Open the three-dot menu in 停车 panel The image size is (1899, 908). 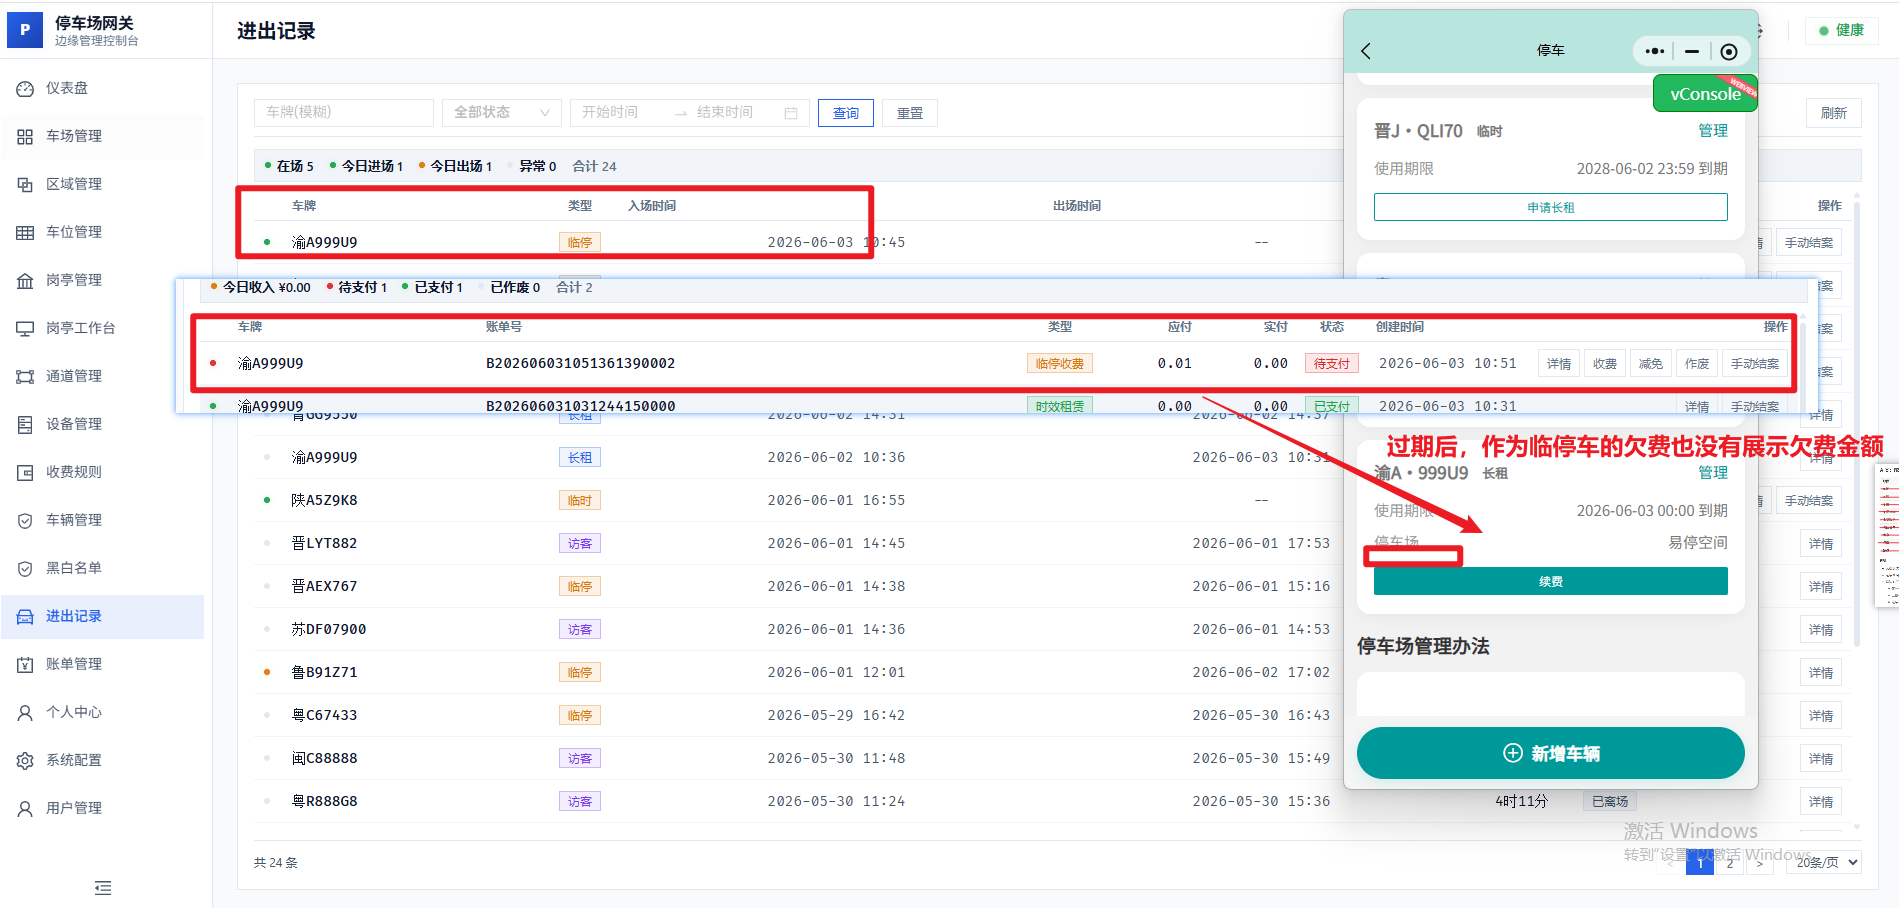[x=1655, y=51]
